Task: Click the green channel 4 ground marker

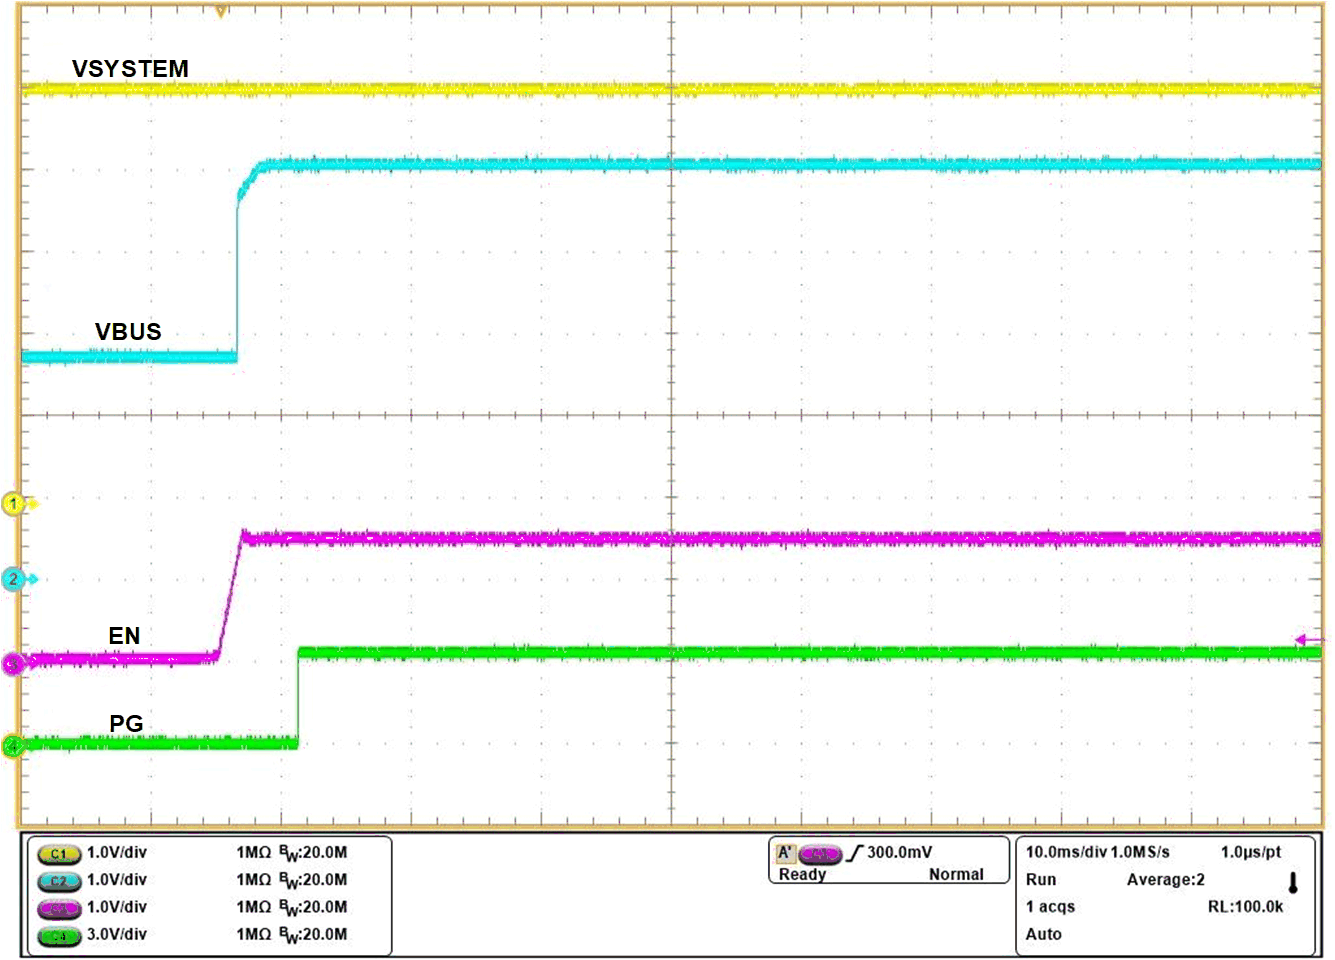Action: pos(12,746)
